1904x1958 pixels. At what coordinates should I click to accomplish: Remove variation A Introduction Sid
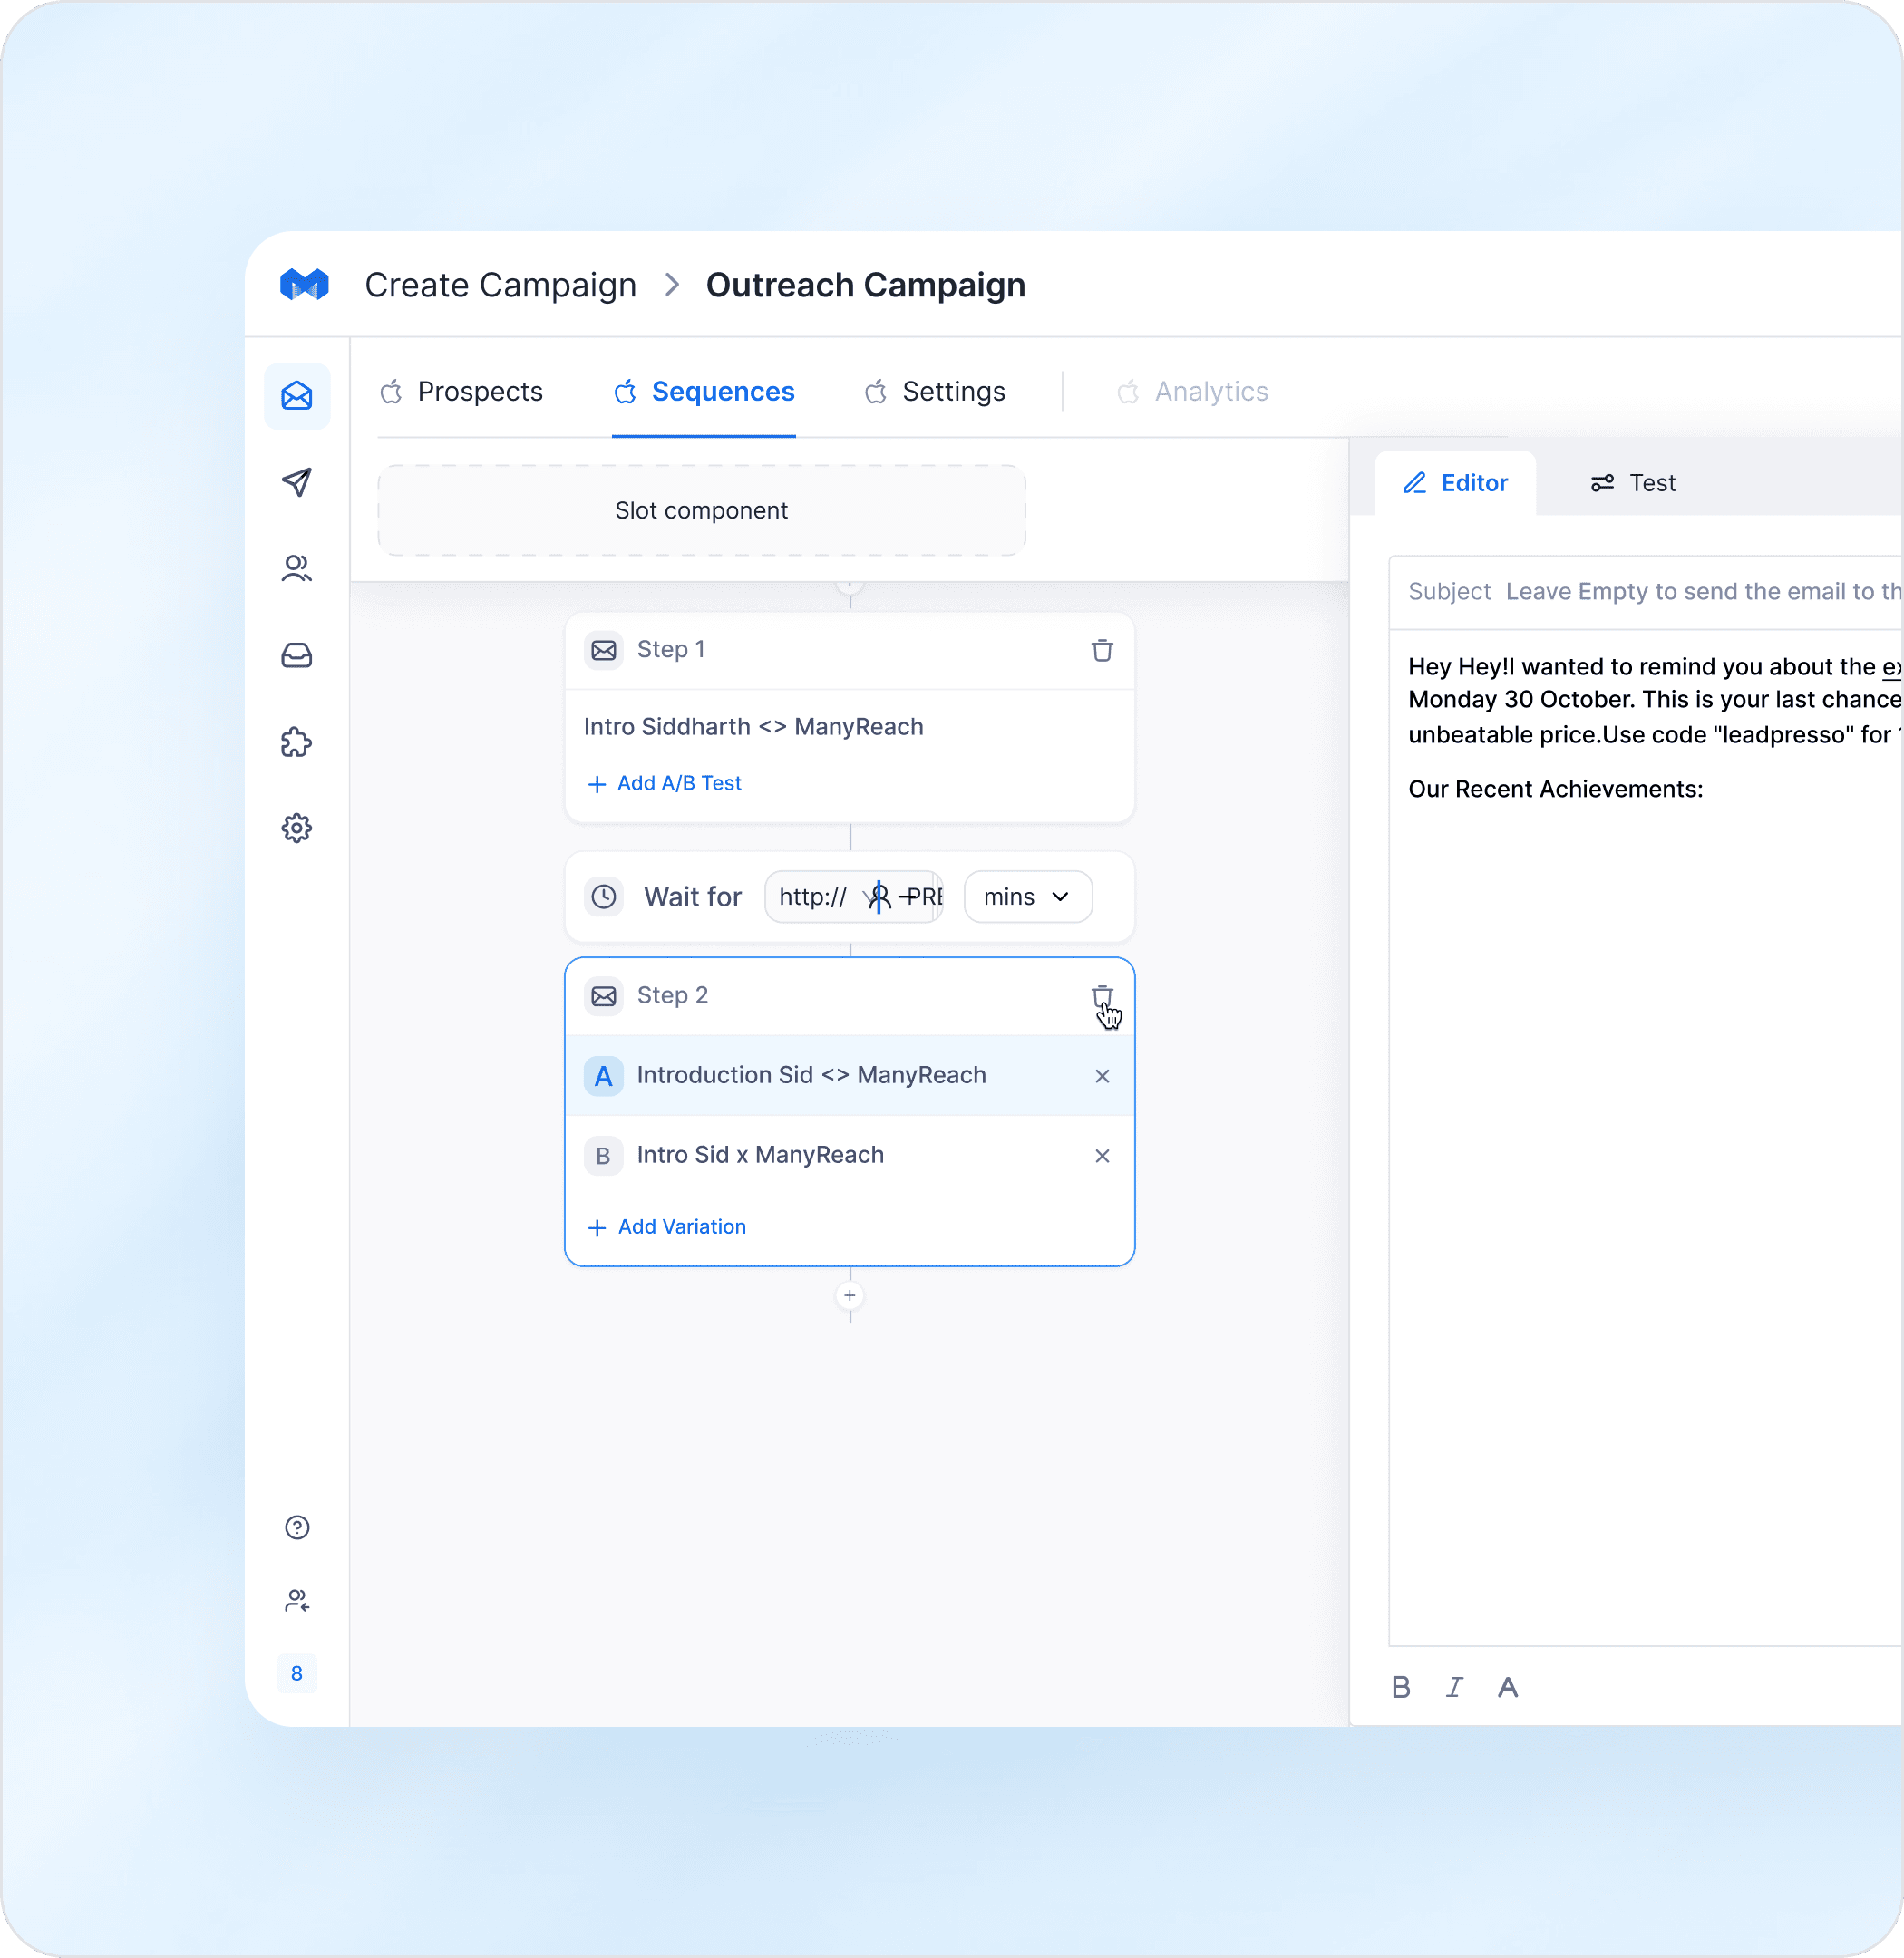click(1102, 1076)
